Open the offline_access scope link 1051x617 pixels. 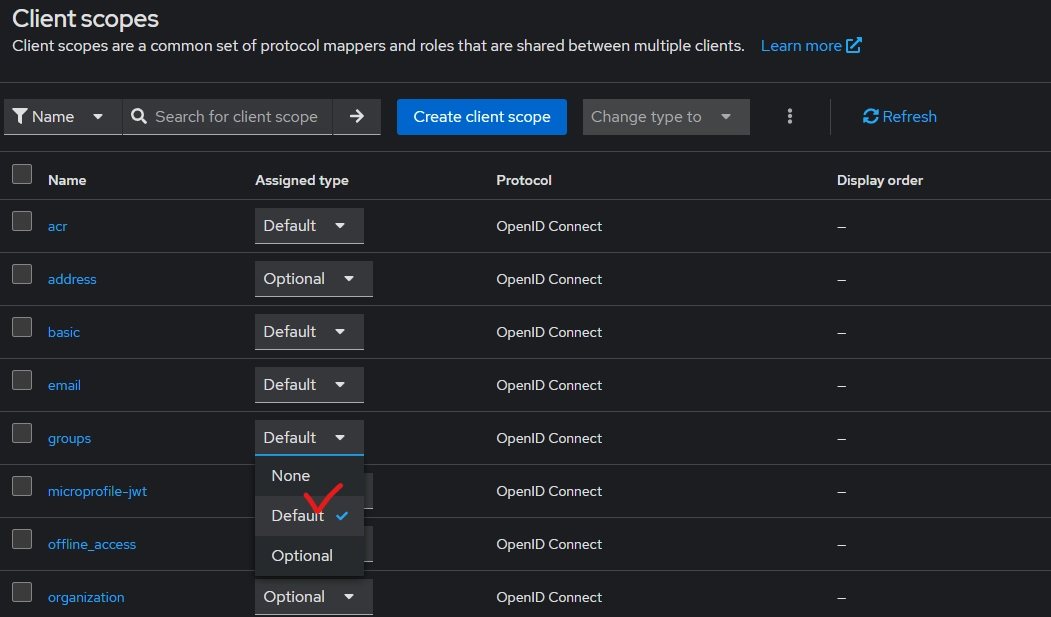click(x=92, y=545)
